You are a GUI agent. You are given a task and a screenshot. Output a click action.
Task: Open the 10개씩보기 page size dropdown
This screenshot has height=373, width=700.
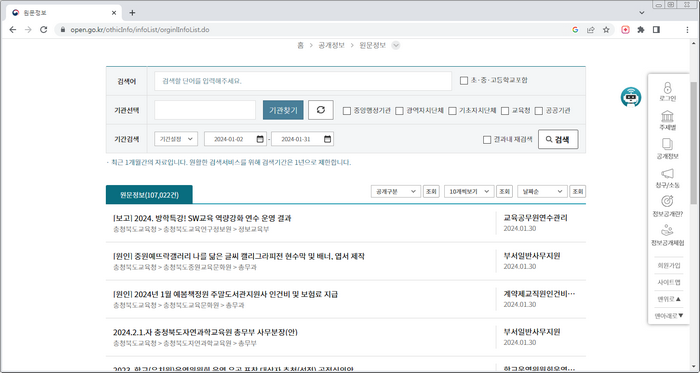[x=469, y=191]
